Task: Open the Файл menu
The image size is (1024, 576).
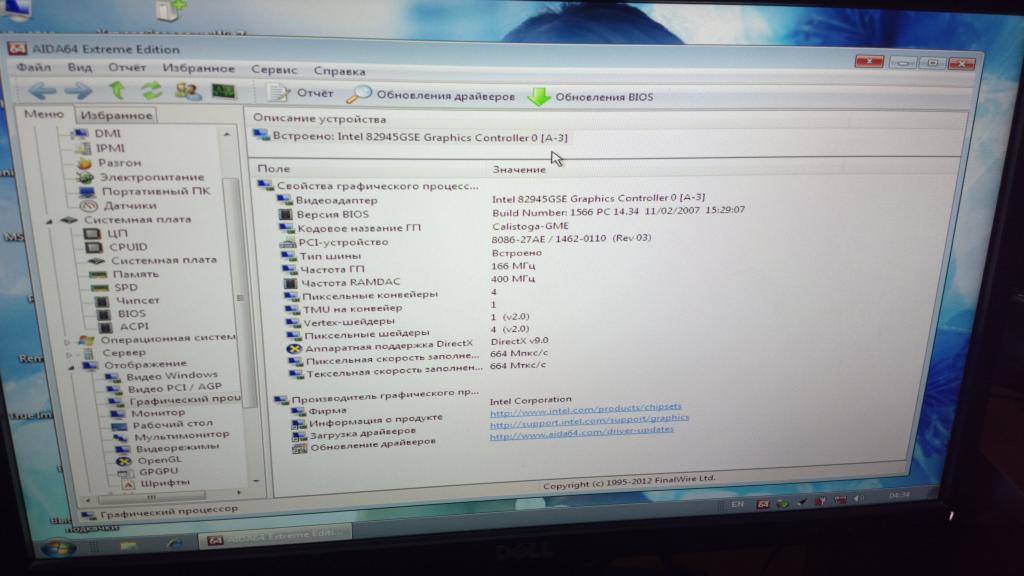Action: (34, 67)
